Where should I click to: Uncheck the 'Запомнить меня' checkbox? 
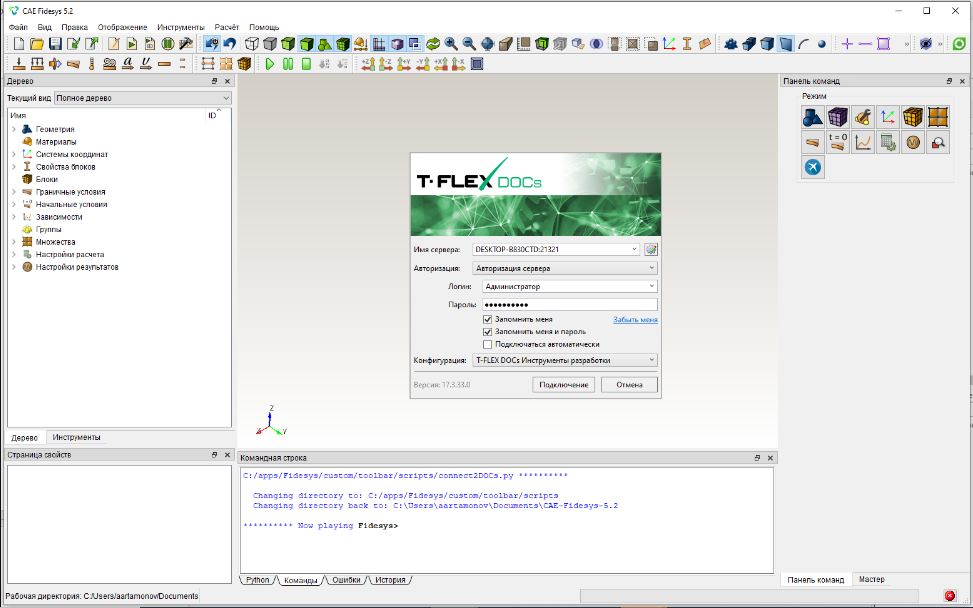coord(487,319)
